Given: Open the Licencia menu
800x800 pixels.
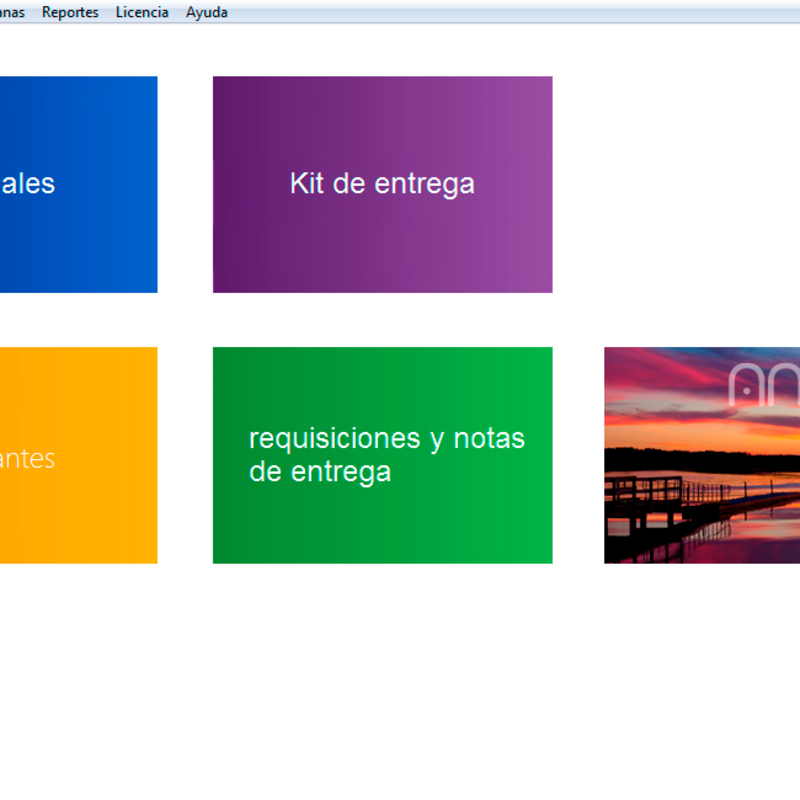Looking at the screenshot, I should tap(142, 12).
